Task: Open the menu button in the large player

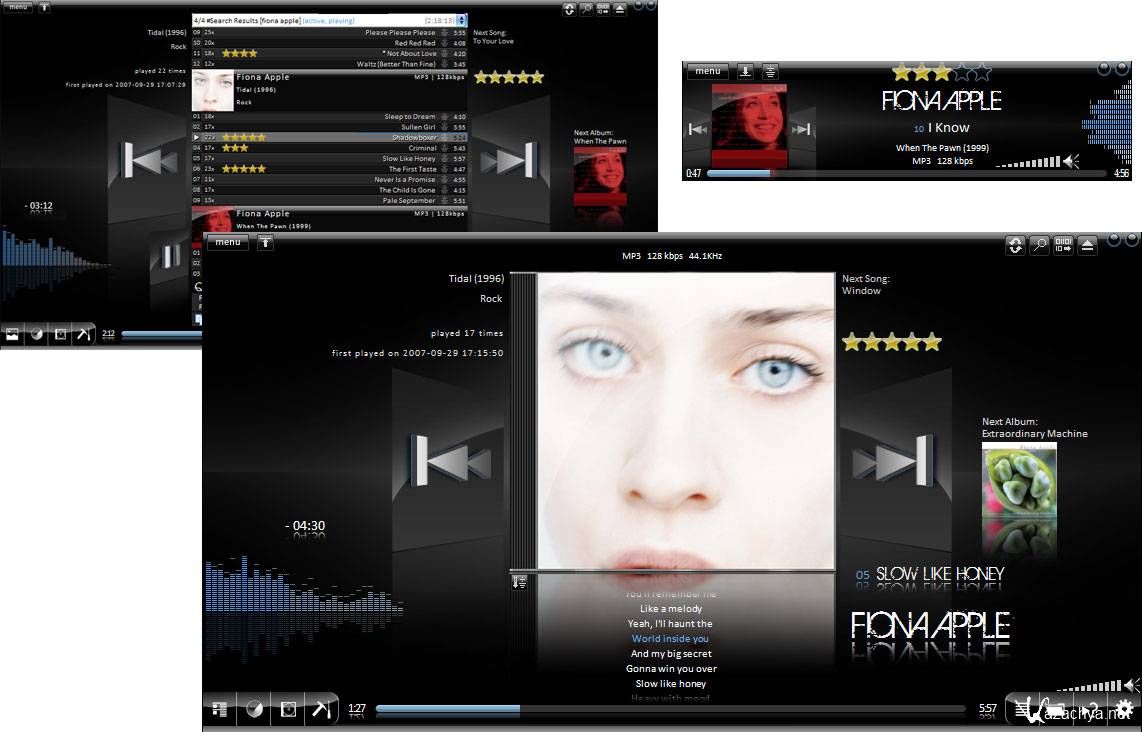Action: point(227,242)
